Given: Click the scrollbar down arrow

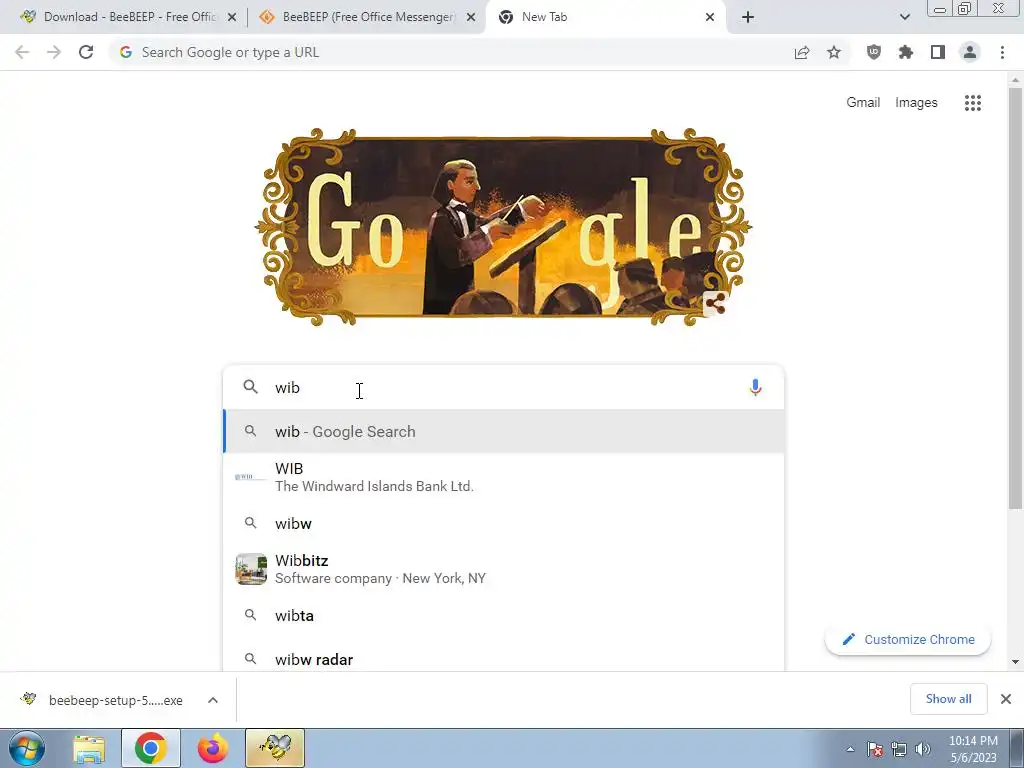Looking at the screenshot, I should coord(1015,662).
